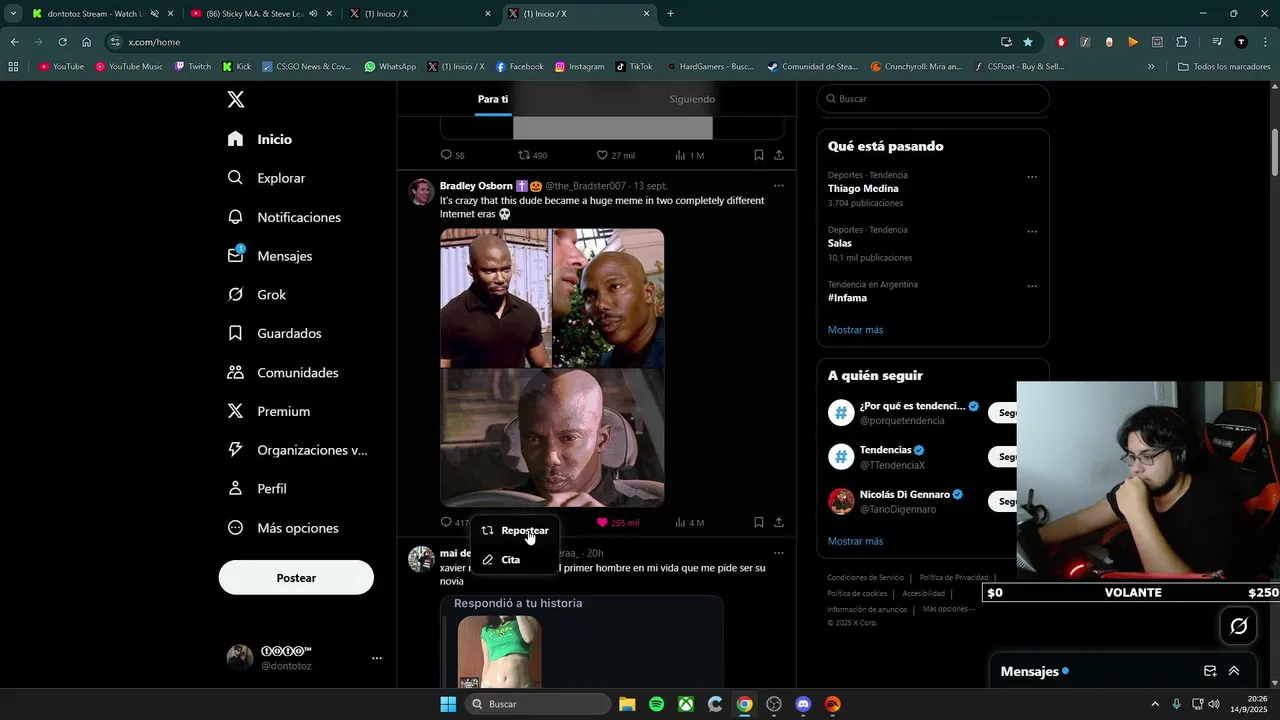Open the TikTok bookmark
1280x720 pixels.
634,67
